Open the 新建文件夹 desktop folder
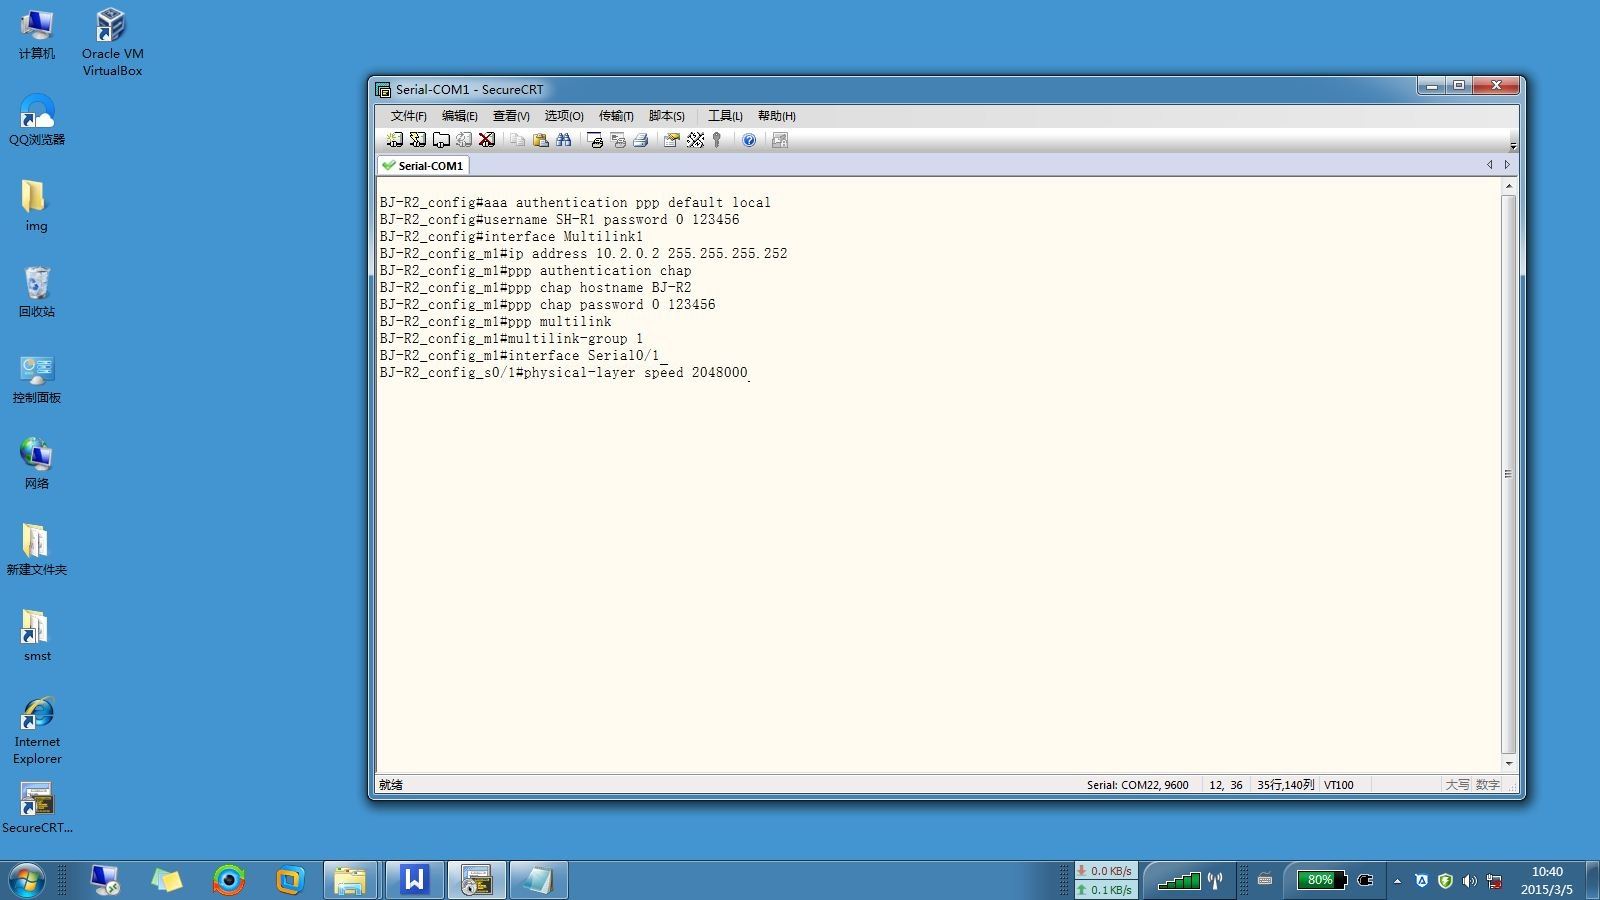 pos(37,550)
